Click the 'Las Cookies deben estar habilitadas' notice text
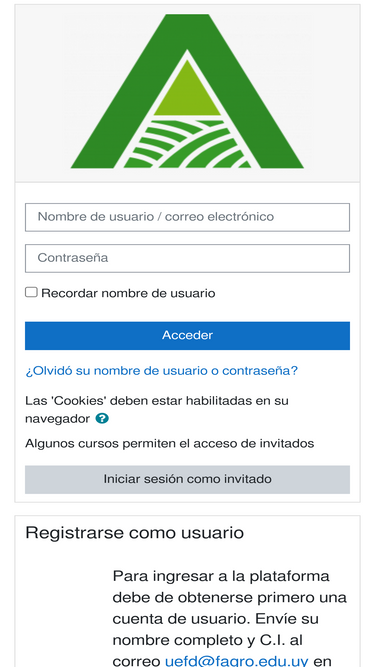Viewport: 375px width, 667px height. (157, 410)
